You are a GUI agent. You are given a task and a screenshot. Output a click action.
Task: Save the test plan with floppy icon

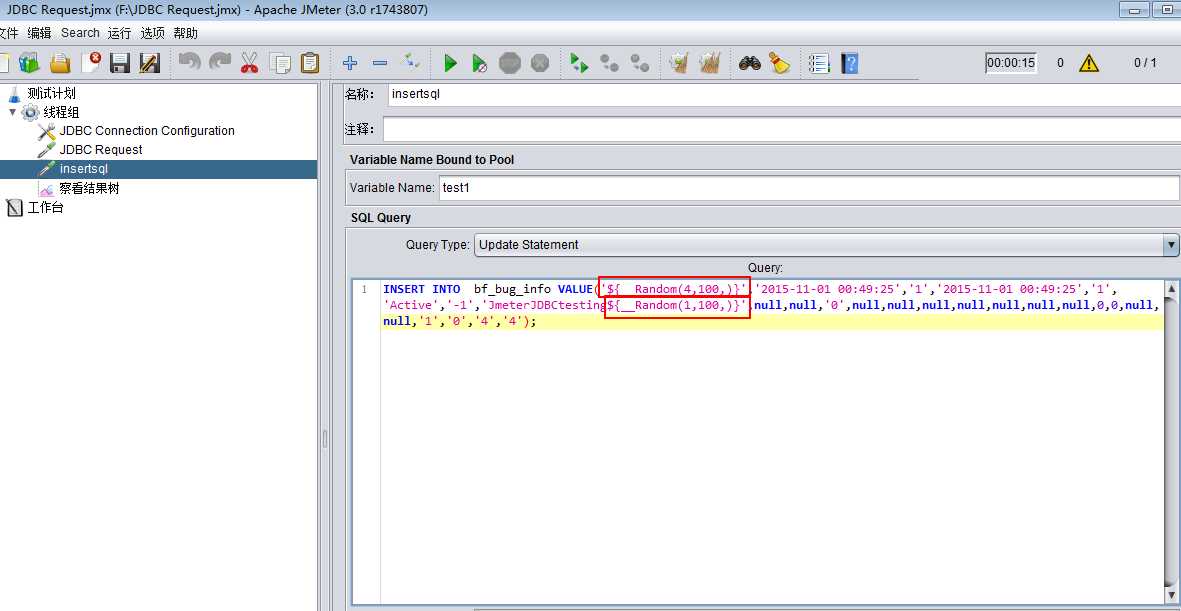click(x=120, y=63)
